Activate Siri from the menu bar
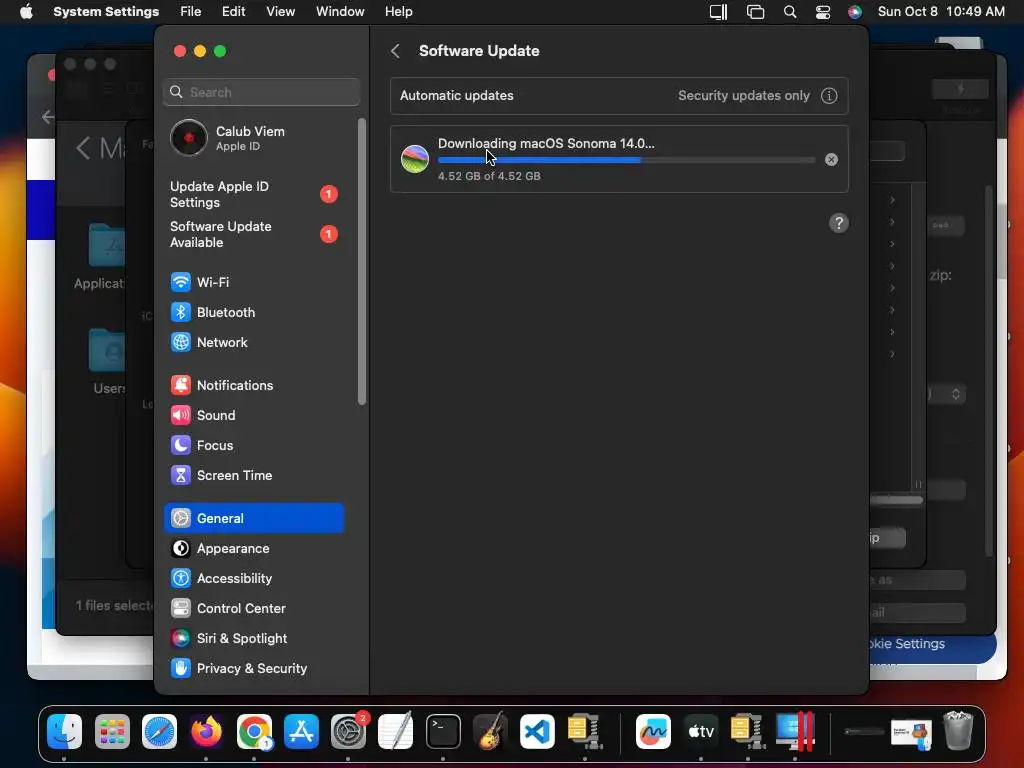This screenshot has width=1024, height=768. [855, 12]
